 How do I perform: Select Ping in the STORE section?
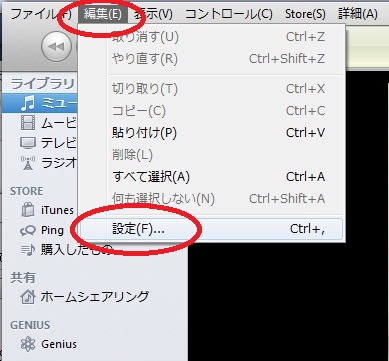pyautogui.click(x=52, y=230)
